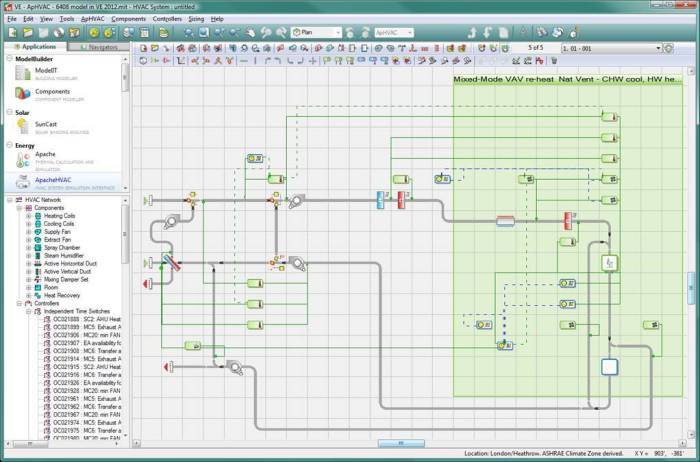Open the ApHVAC dropdown in main toolbar
This screenshot has width=700, height=462.
coord(394,33)
